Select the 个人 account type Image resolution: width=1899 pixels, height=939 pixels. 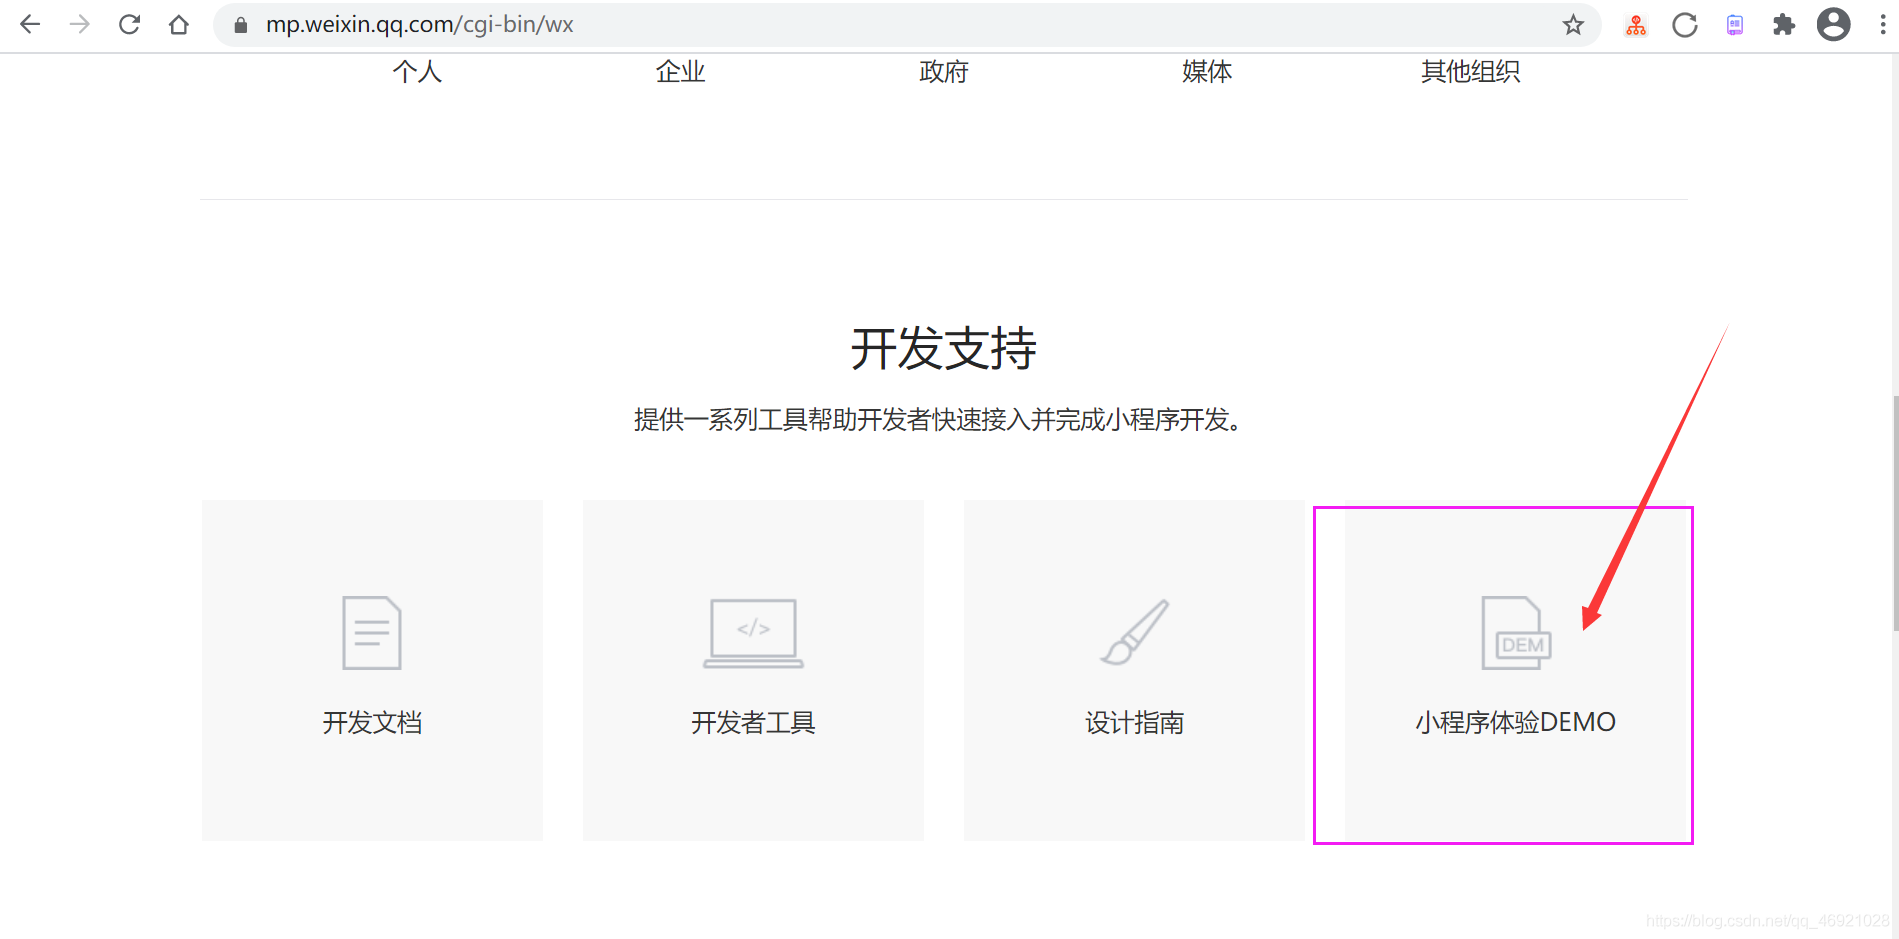(417, 72)
